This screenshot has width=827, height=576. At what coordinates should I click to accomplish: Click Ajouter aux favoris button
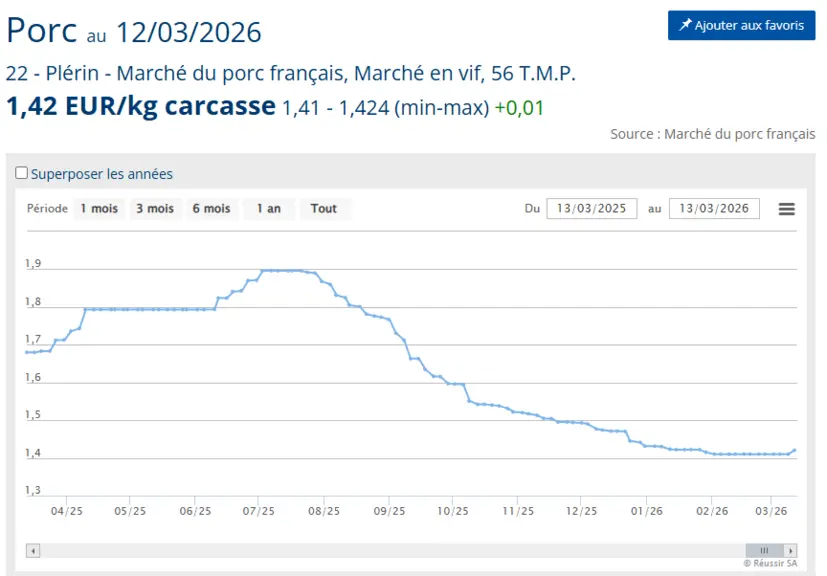pyautogui.click(x=742, y=25)
